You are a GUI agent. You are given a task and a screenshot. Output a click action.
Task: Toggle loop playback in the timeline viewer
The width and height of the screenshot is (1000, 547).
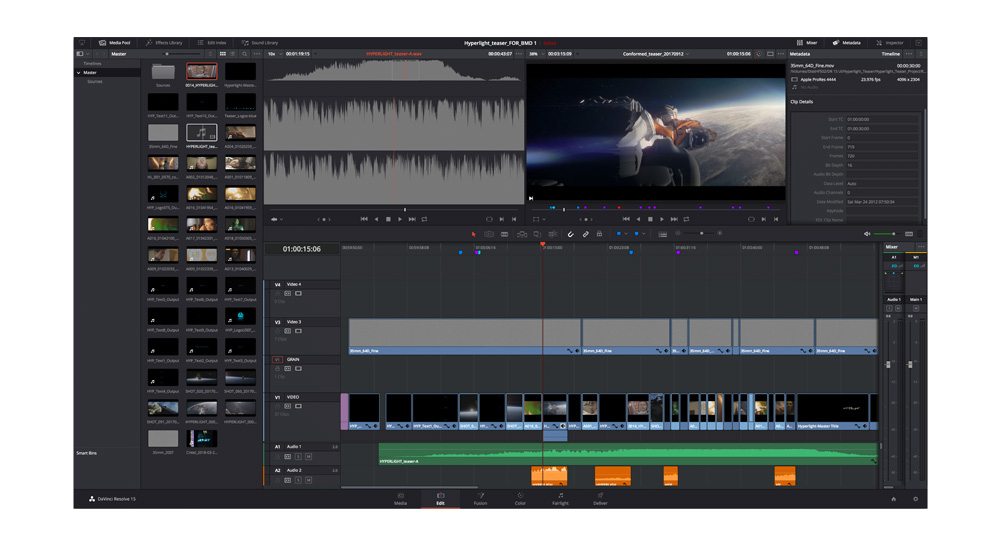686,219
